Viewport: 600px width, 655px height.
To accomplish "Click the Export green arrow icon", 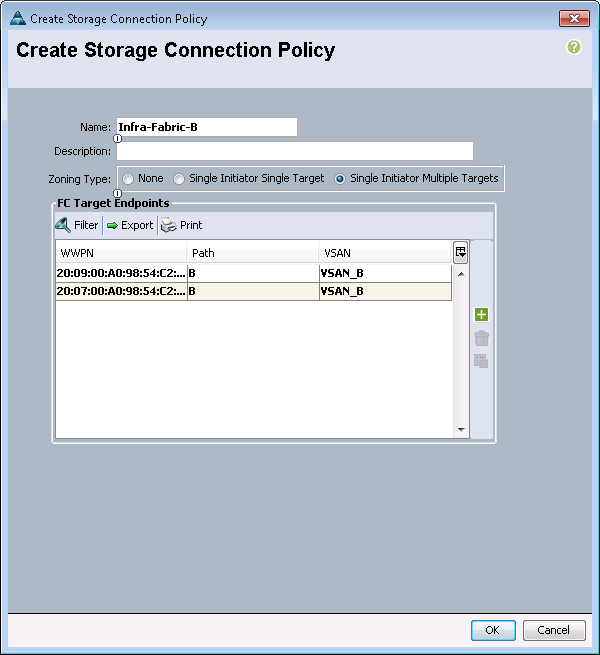I will click(x=112, y=226).
